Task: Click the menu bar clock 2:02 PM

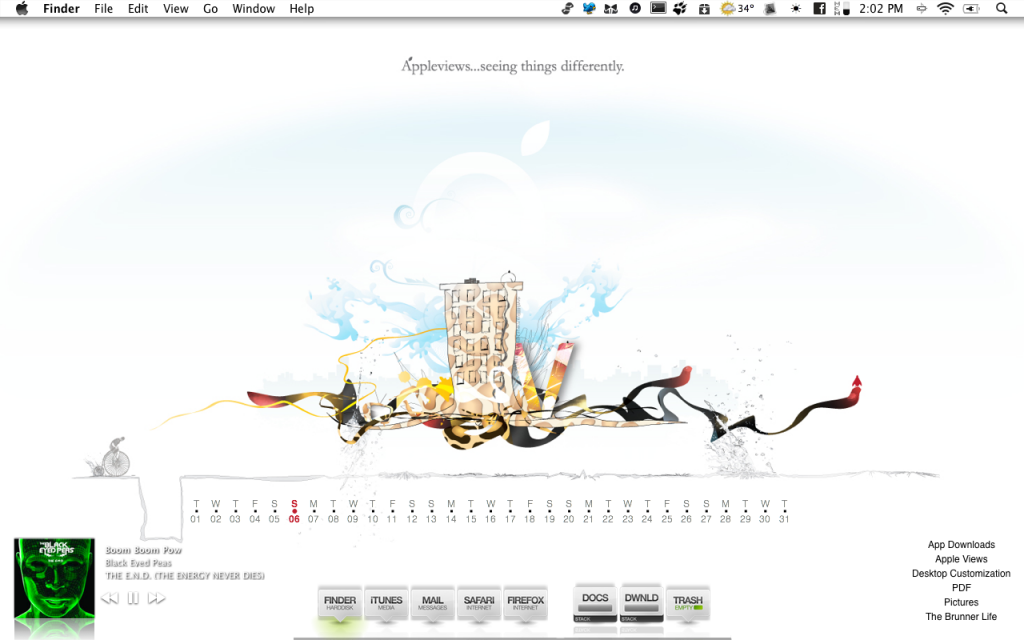Action: click(x=881, y=8)
